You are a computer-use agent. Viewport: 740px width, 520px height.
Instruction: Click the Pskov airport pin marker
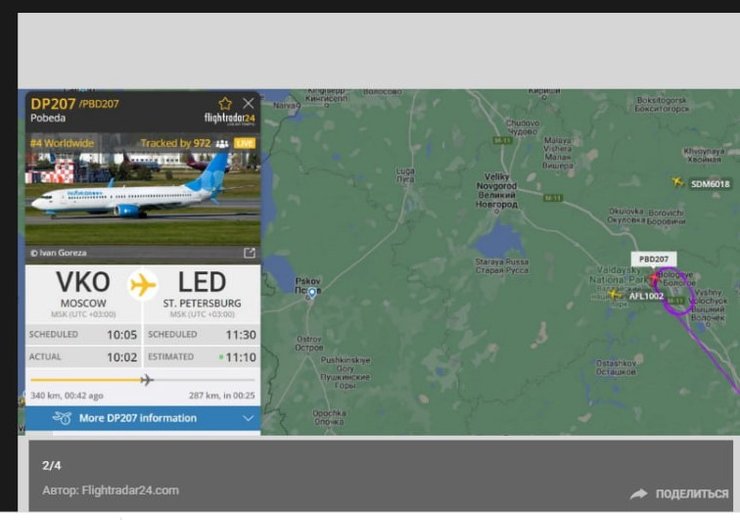coord(312,294)
